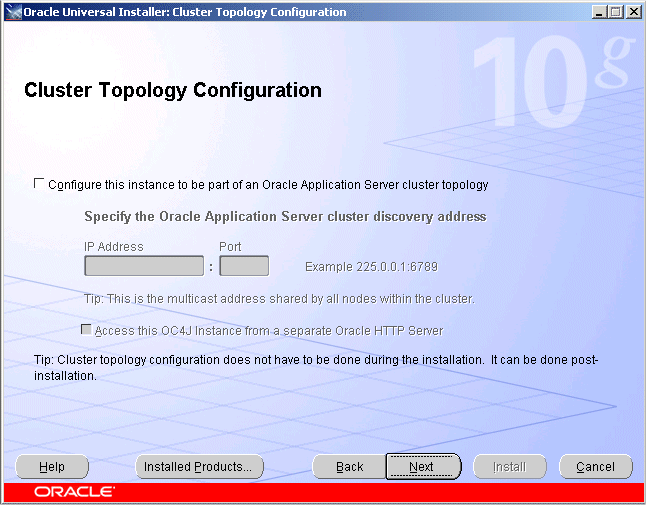
Task: Click the ORACLE logo in red bar
Action: coord(74,492)
